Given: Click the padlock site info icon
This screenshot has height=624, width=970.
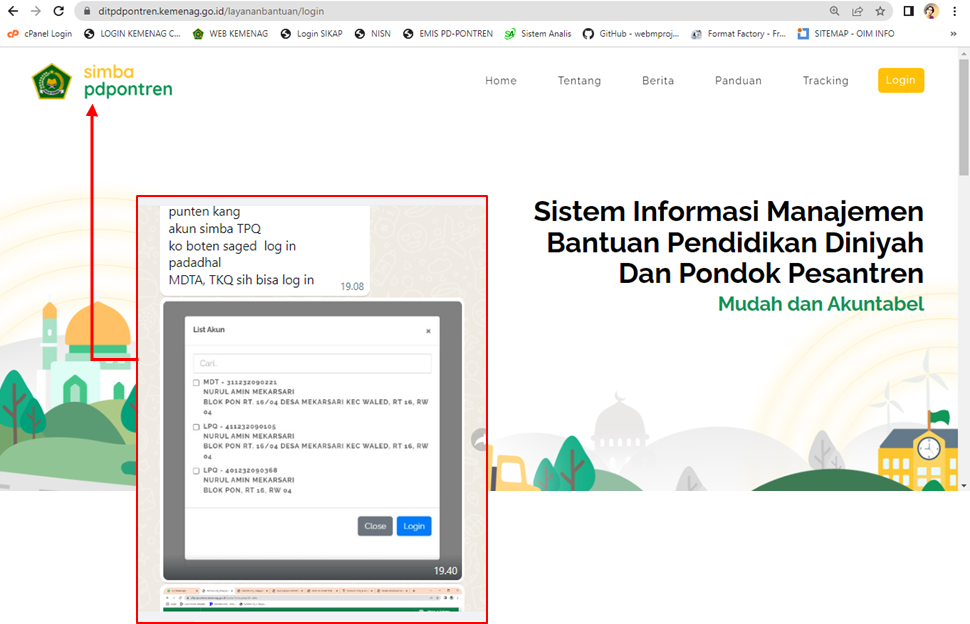Looking at the screenshot, I should click(x=87, y=11).
